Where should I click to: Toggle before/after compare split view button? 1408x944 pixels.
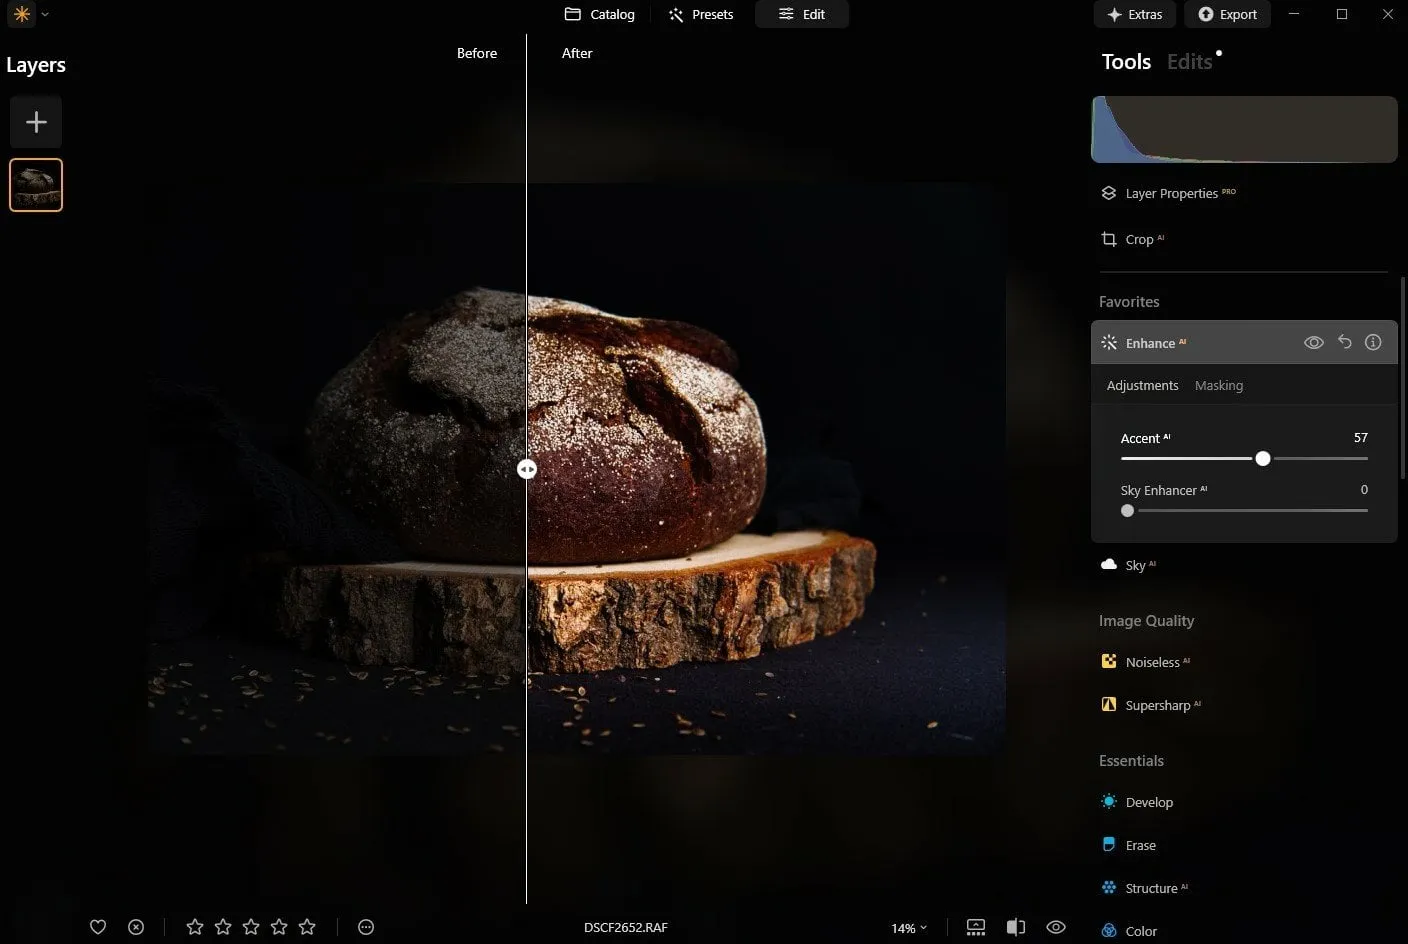pos(1016,927)
